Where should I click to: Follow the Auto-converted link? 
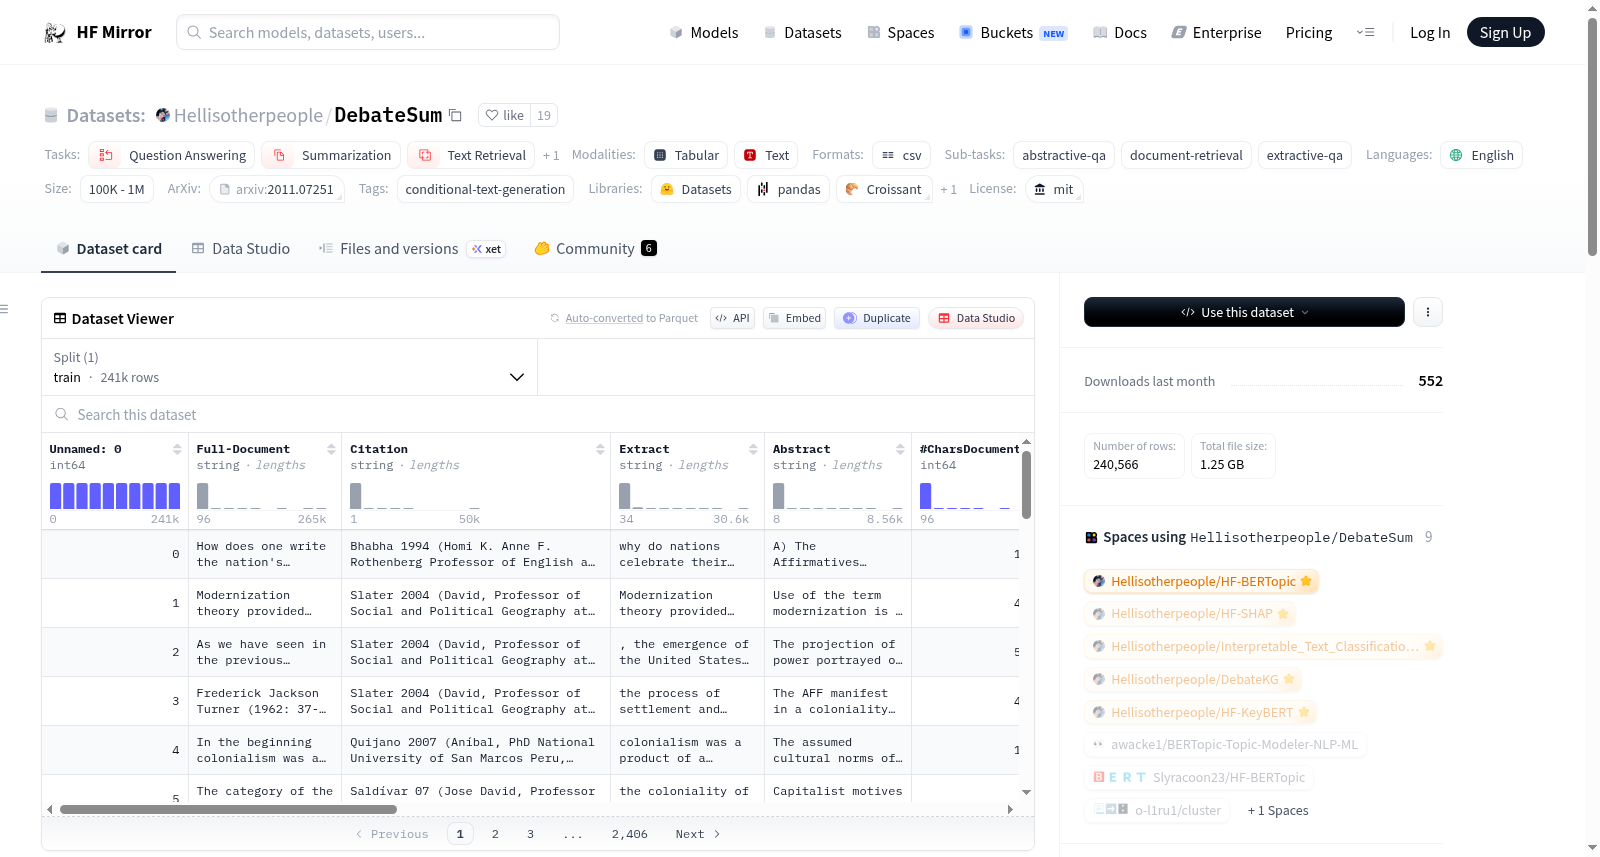(604, 318)
